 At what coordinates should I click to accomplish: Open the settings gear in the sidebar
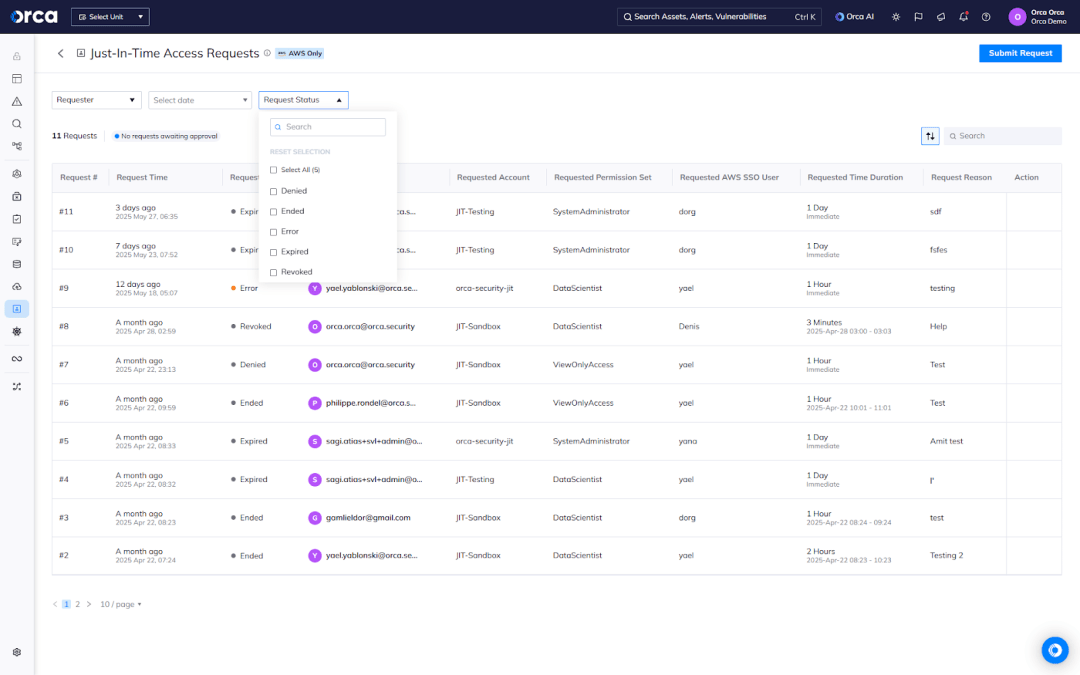pyautogui.click(x=17, y=652)
